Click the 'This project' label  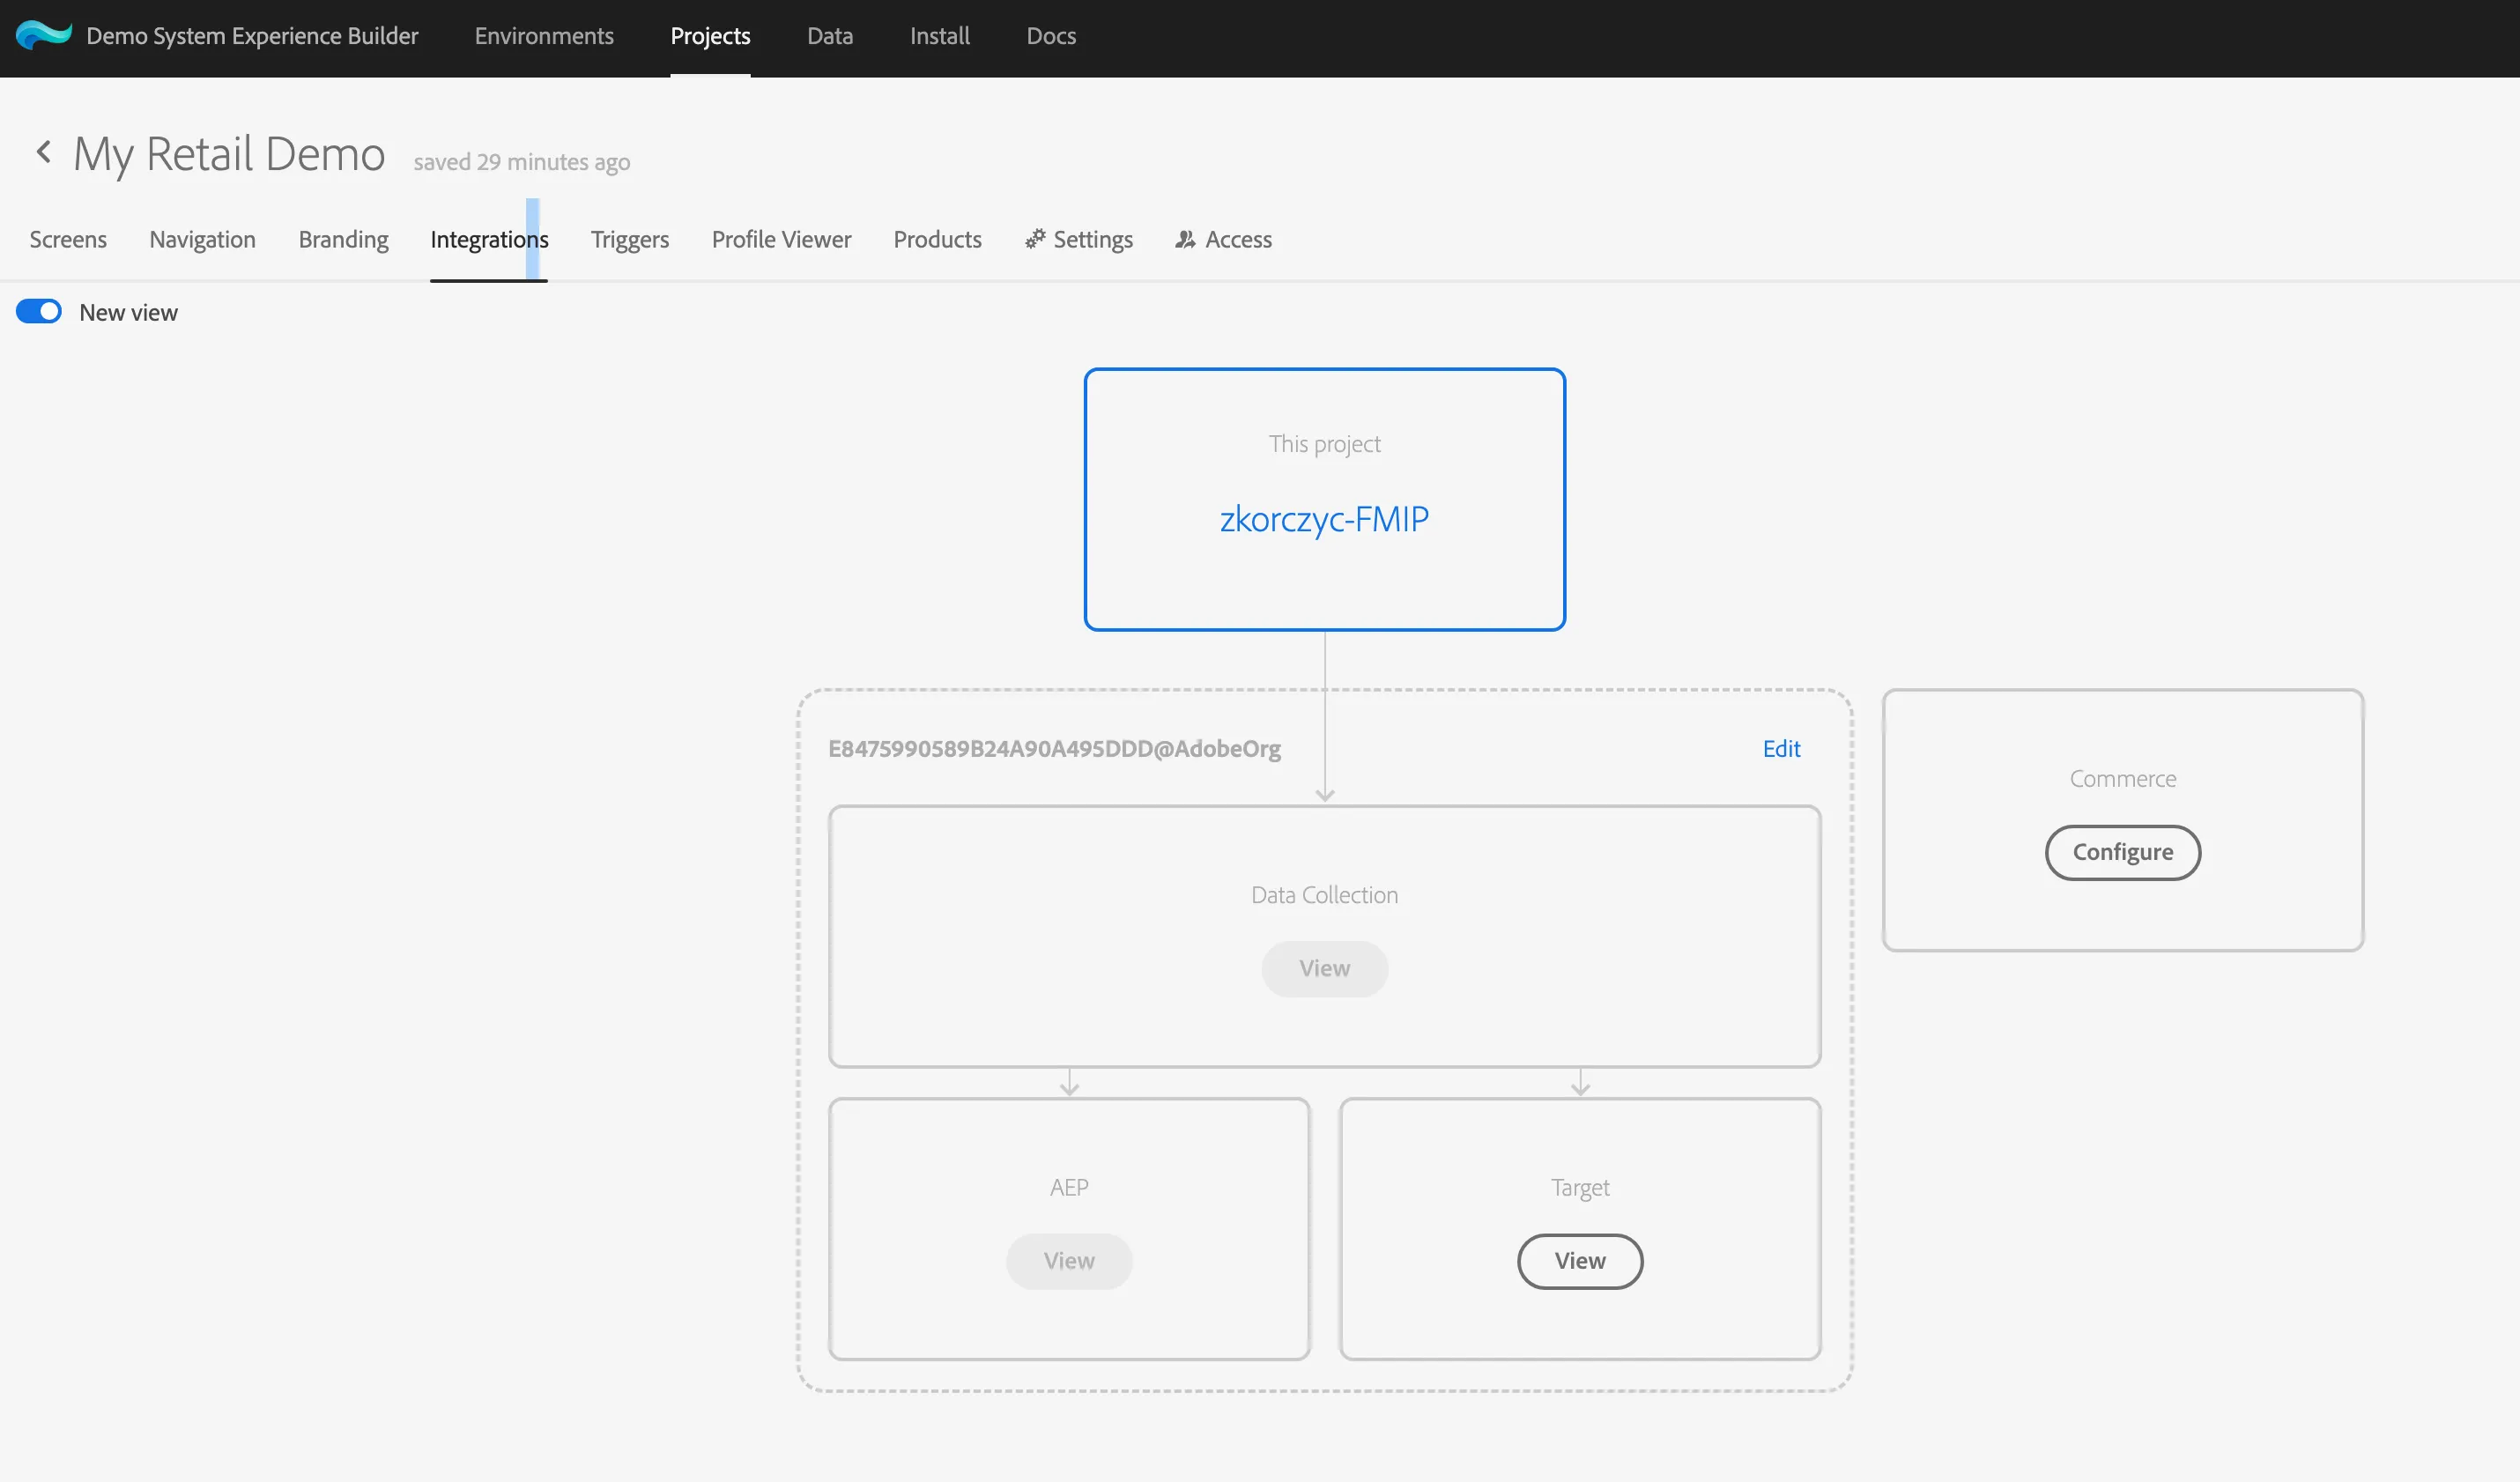pyautogui.click(x=1324, y=444)
